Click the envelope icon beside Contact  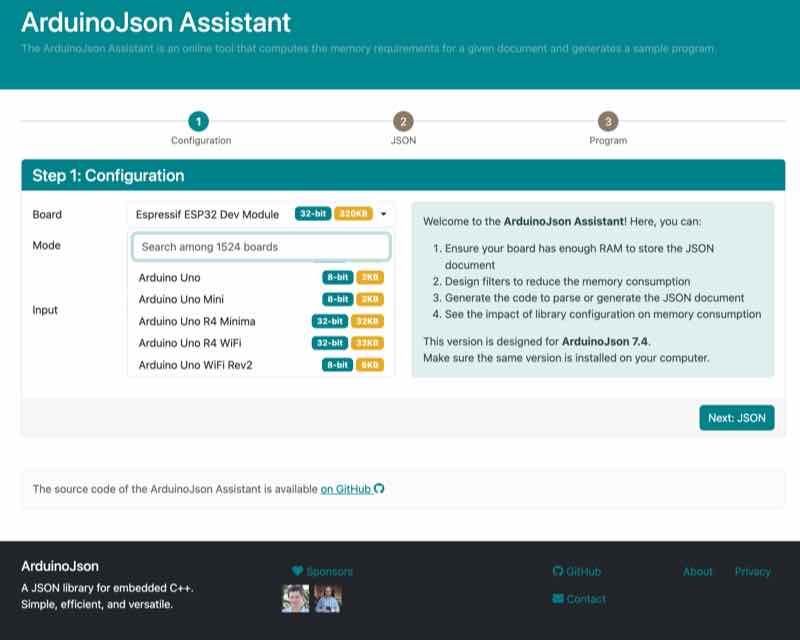point(560,599)
